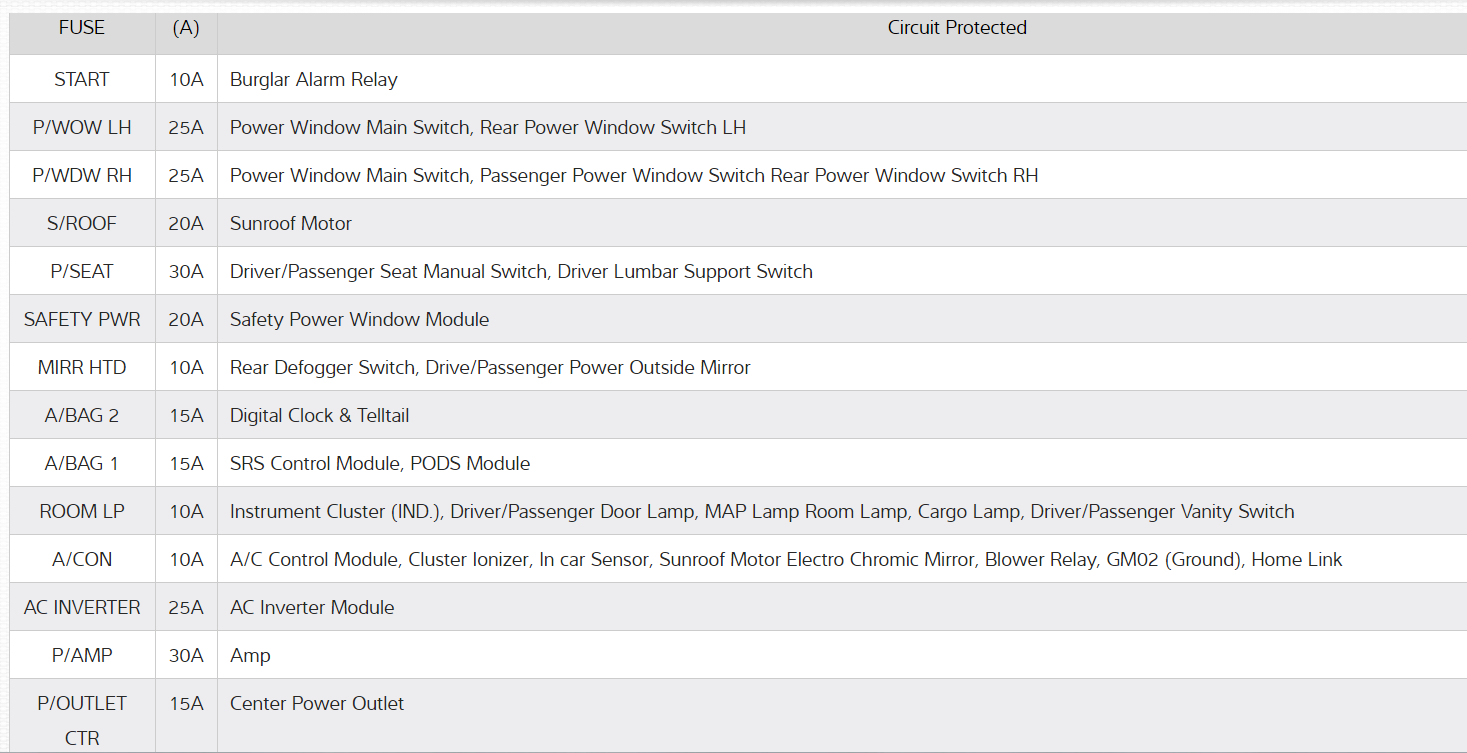Click the P/SEAT fuse name
The width and height of the screenshot is (1467, 753).
tap(82, 272)
